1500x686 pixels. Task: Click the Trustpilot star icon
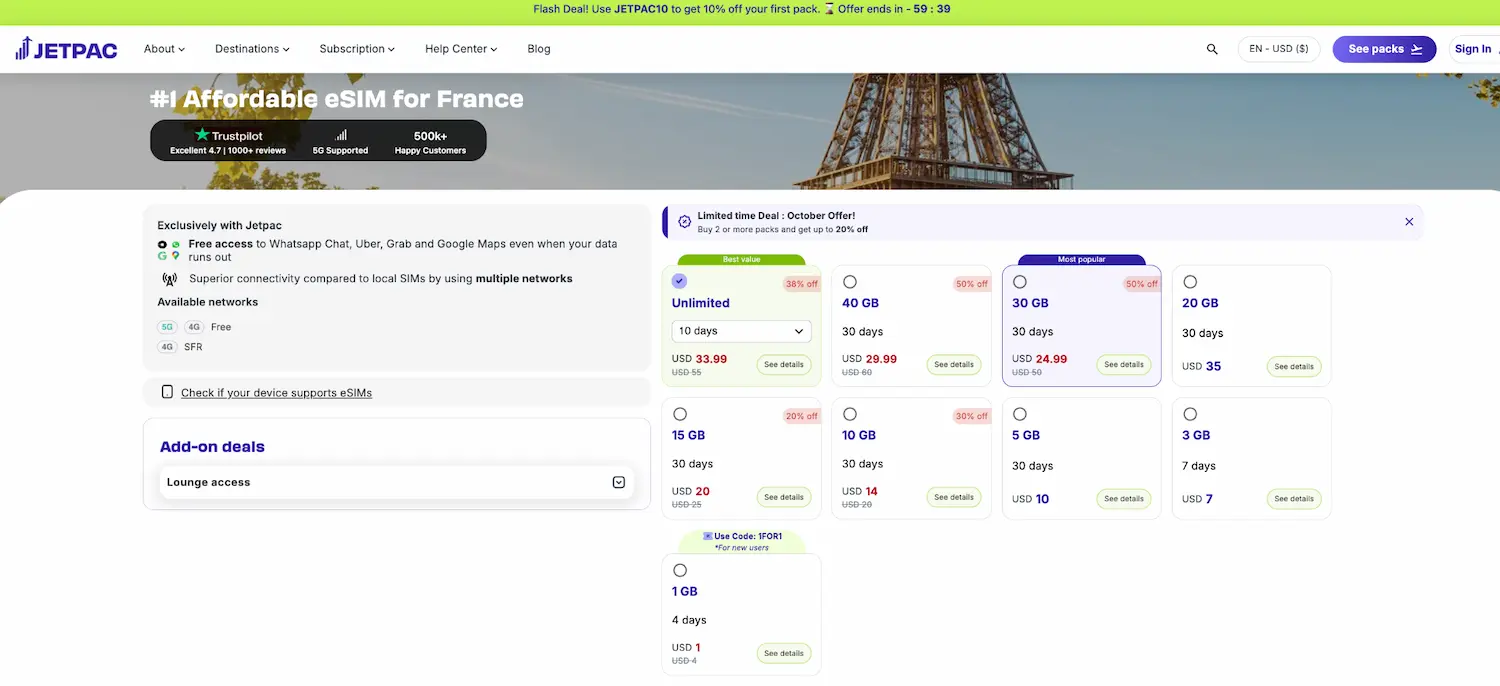[x=200, y=136]
